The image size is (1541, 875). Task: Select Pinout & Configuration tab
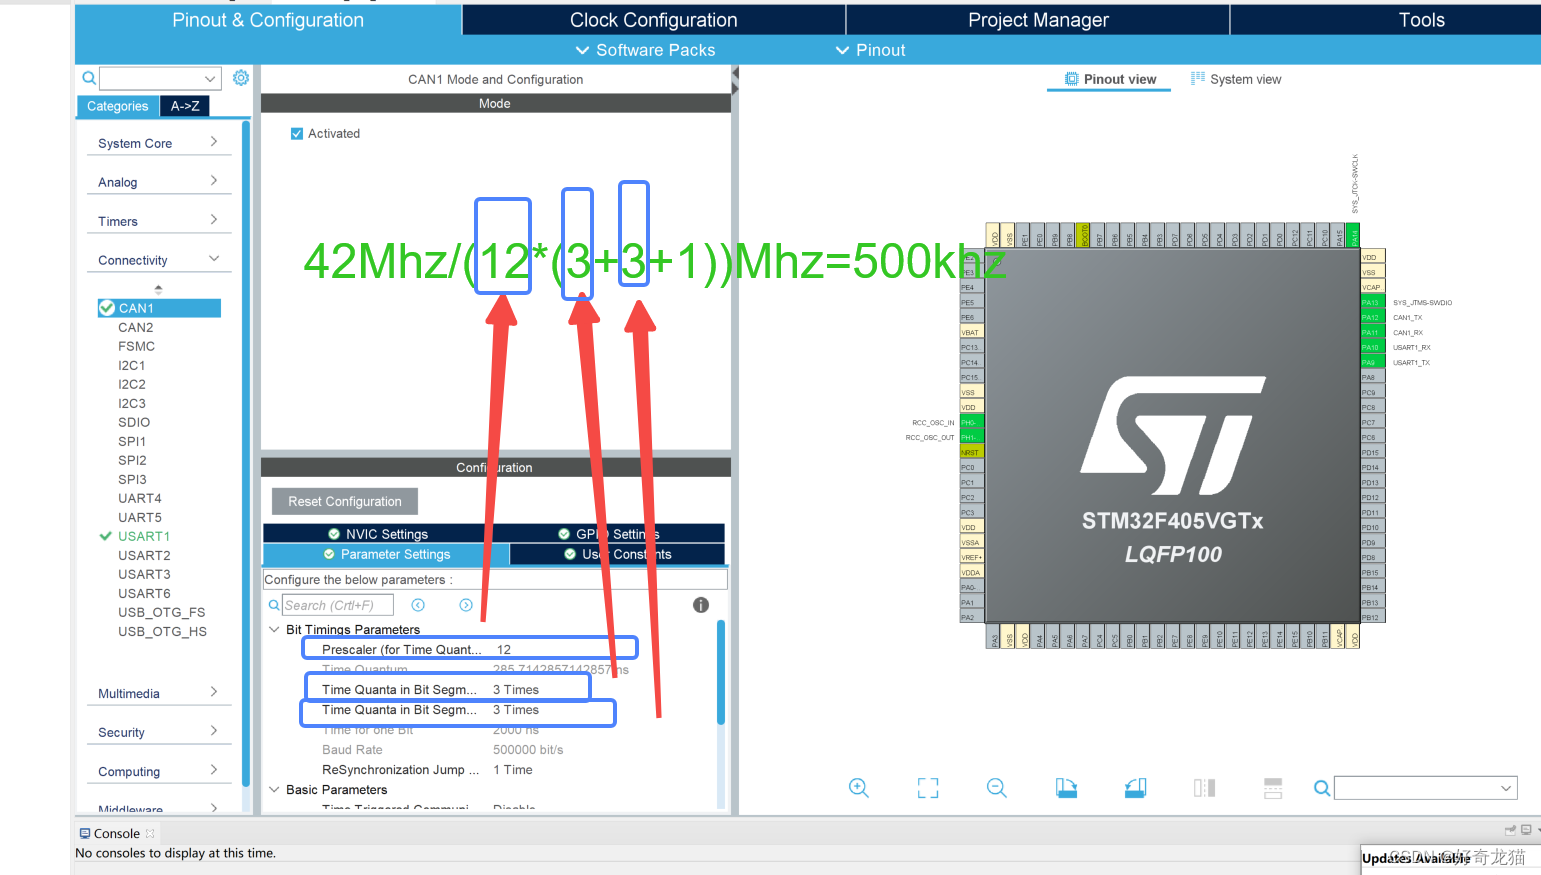268,20
